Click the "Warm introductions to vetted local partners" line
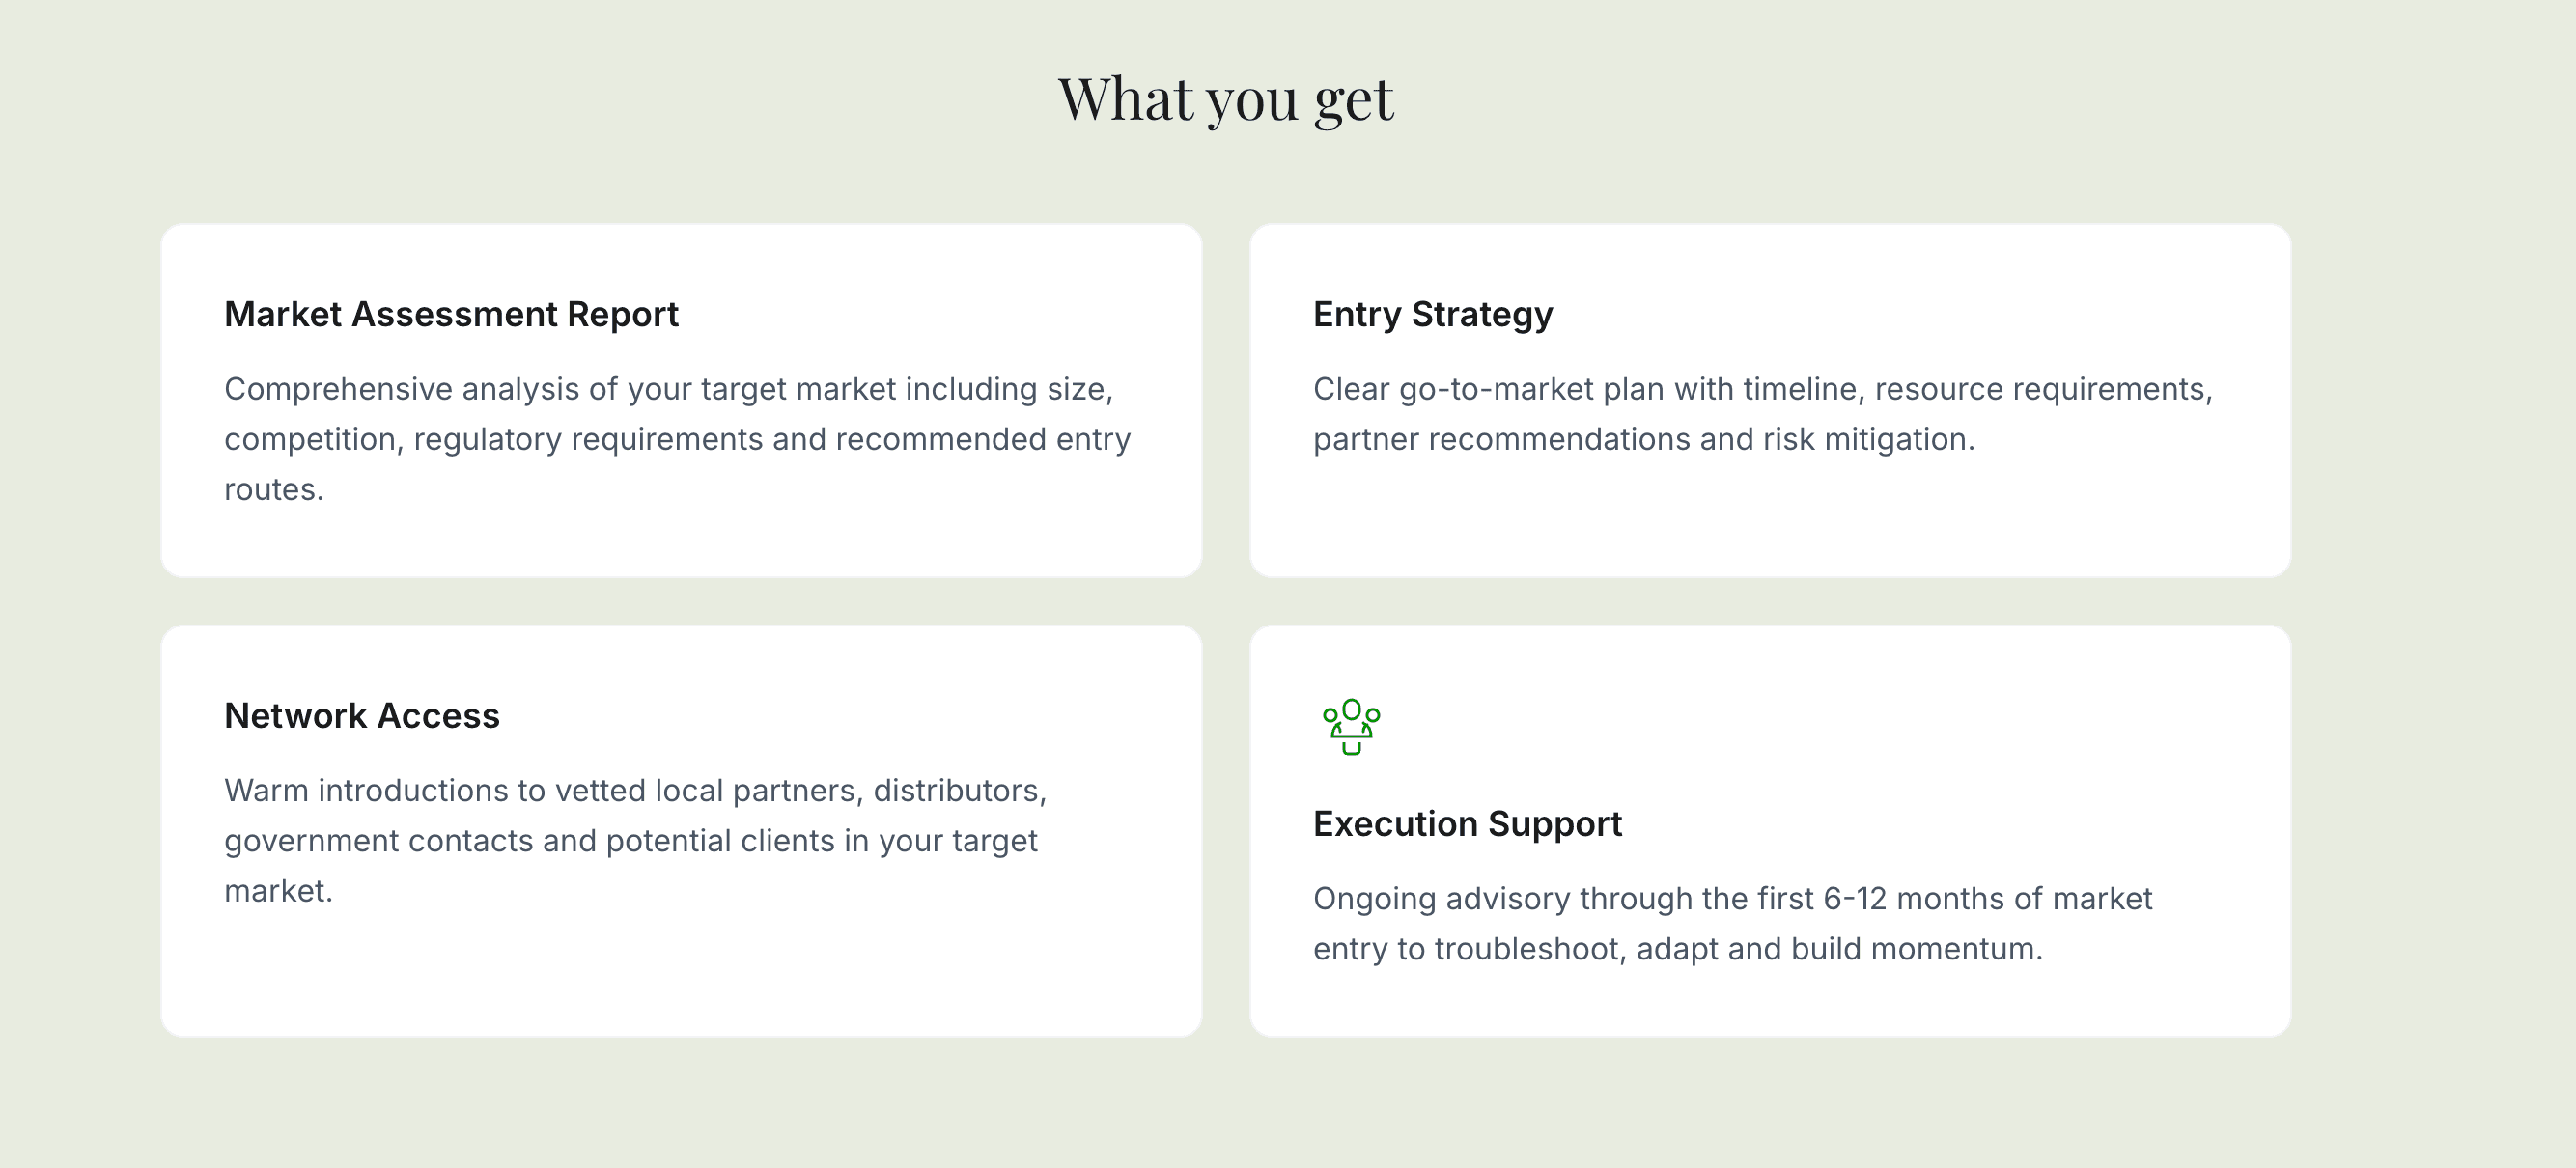2576x1168 pixels. (635, 791)
